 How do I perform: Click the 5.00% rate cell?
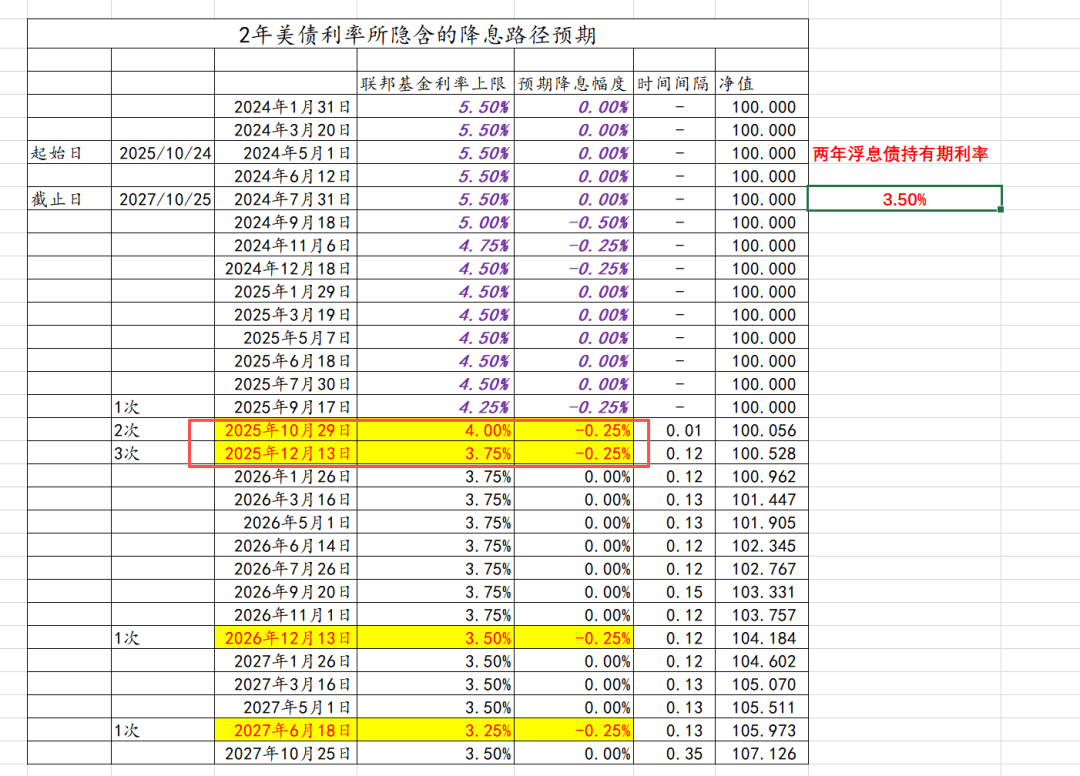pos(435,222)
